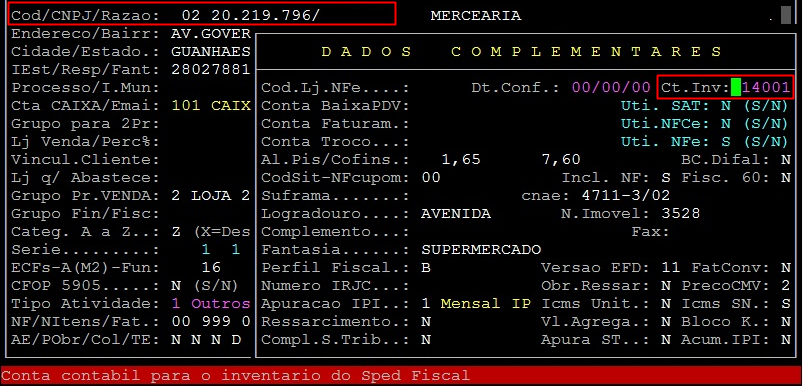The height and width of the screenshot is (386, 803).
Task: Click the cnae code 4711-3/02
Action: [x=626, y=196]
